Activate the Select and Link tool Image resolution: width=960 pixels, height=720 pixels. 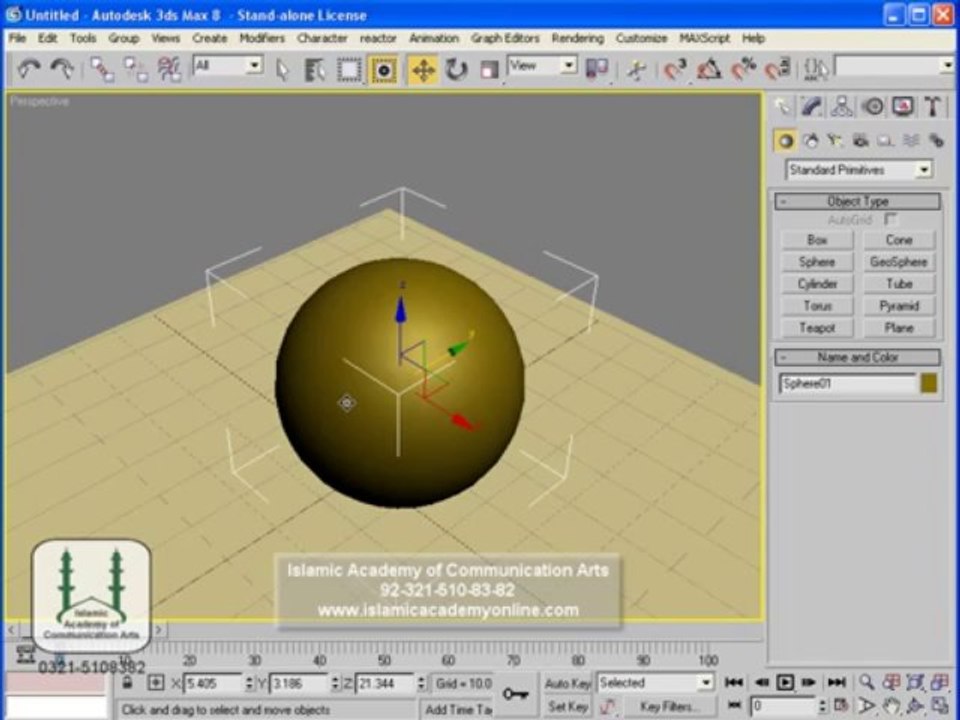click(x=102, y=69)
